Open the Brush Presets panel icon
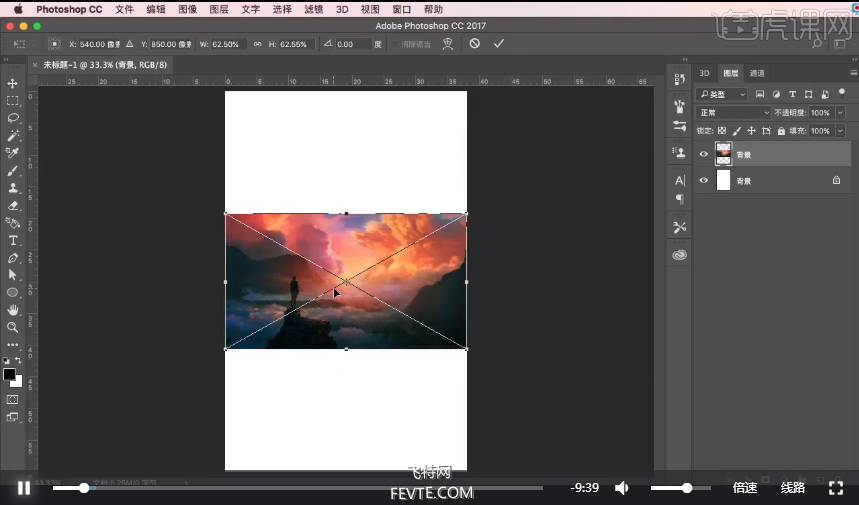The width and height of the screenshot is (859, 505). click(x=680, y=106)
